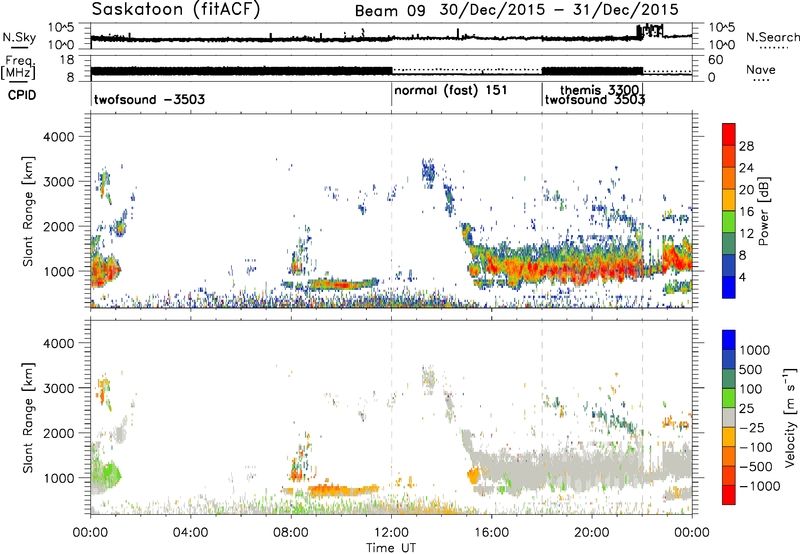Click the '20:00' time axis label
800x554 pixels.
[x=592, y=533]
